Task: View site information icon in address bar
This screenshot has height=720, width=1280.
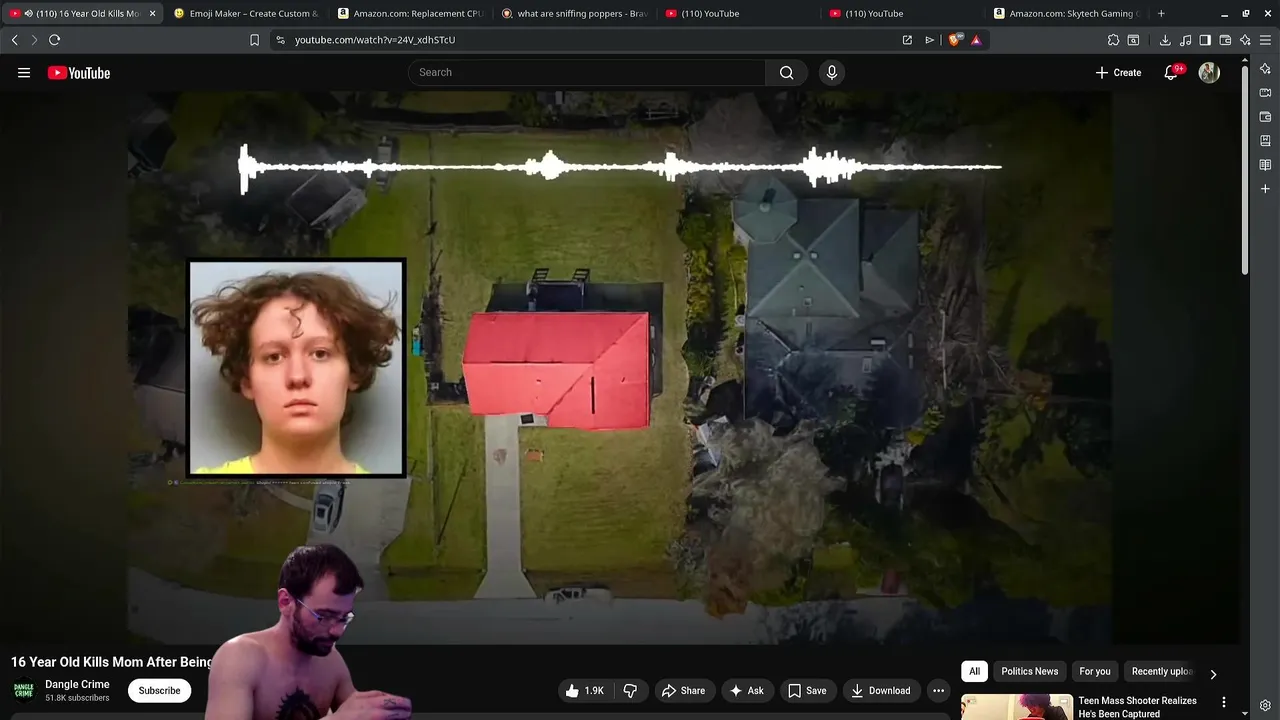Action: coord(280,40)
